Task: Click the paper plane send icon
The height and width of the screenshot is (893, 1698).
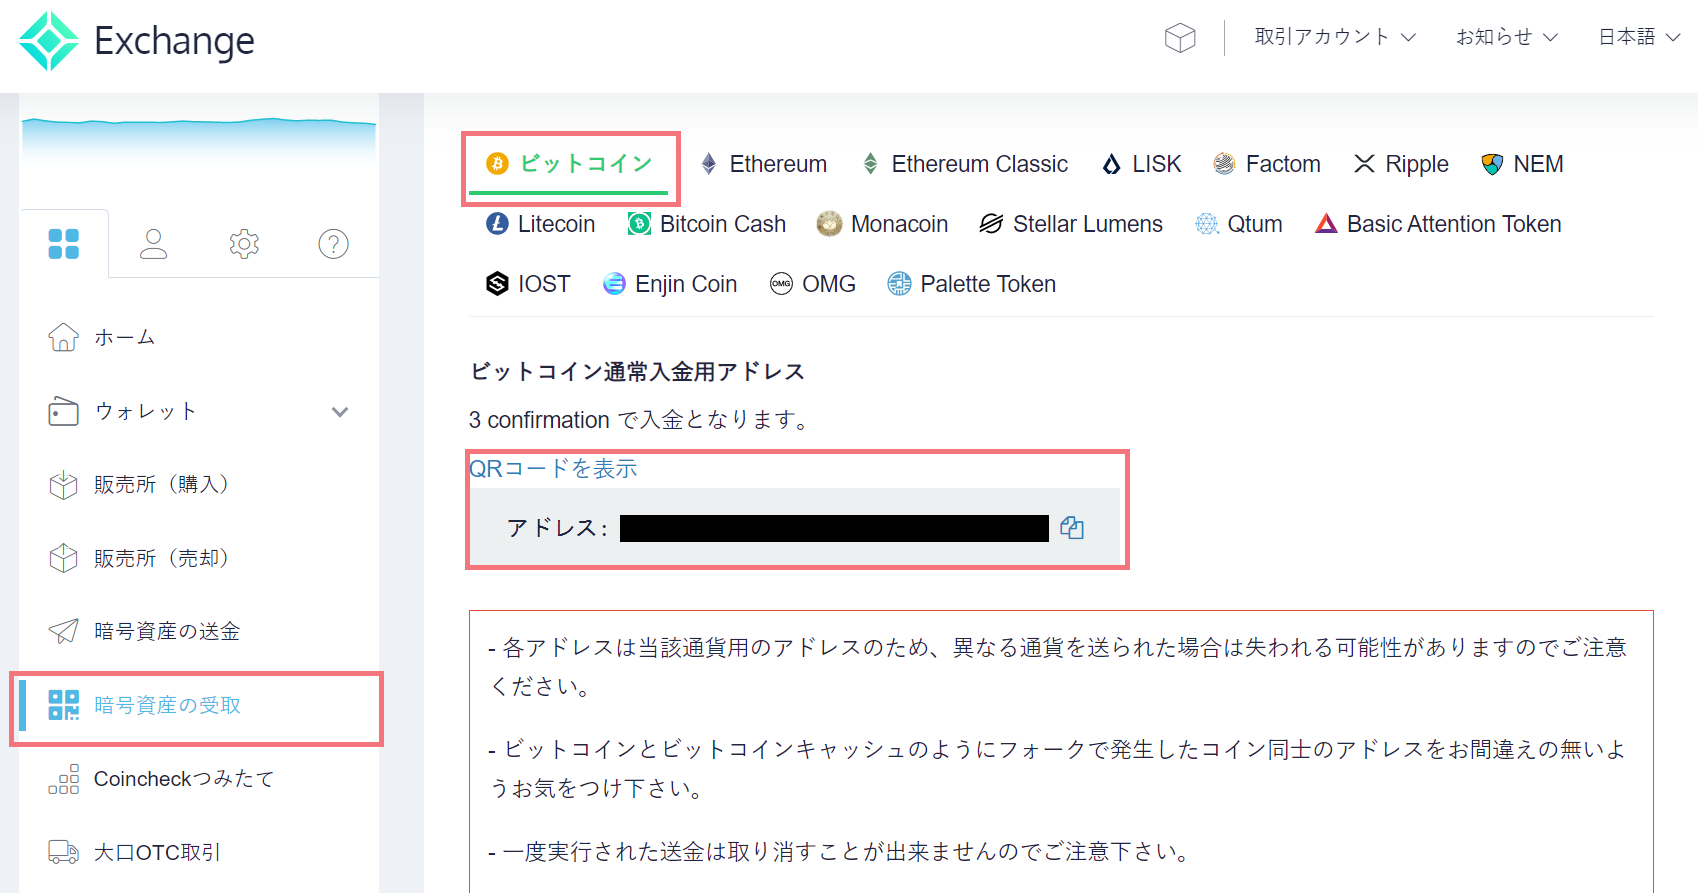Action: [x=63, y=631]
